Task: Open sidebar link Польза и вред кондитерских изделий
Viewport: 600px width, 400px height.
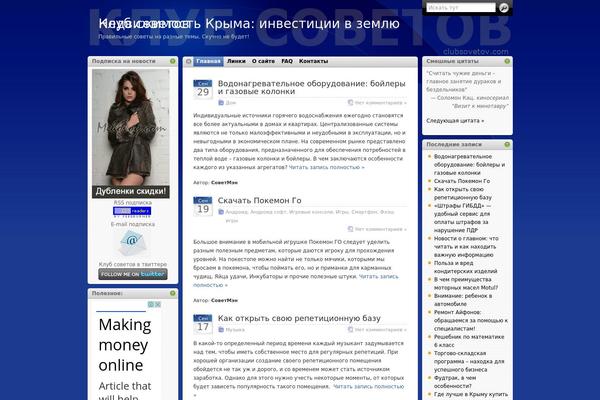Action: (x=465, y=267)
